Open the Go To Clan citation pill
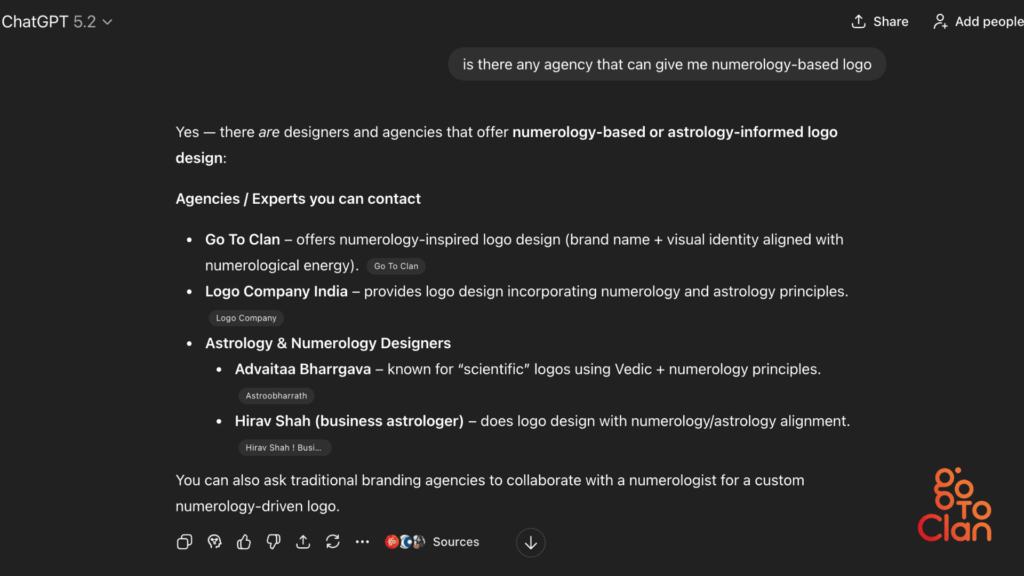The width and height of the screenshot is (1024, 576). [x=395, y=265]
